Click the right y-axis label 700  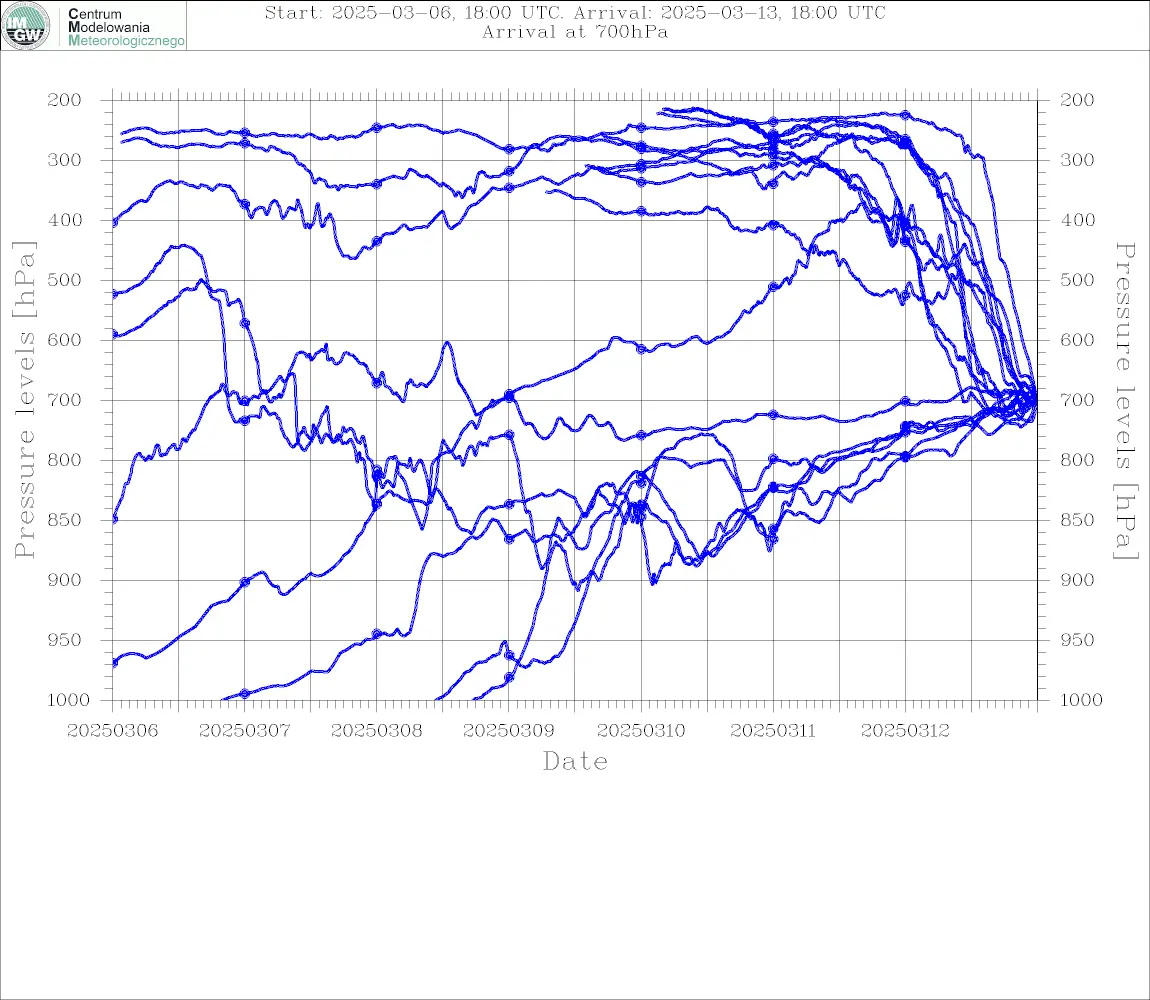click(1077, 401)
